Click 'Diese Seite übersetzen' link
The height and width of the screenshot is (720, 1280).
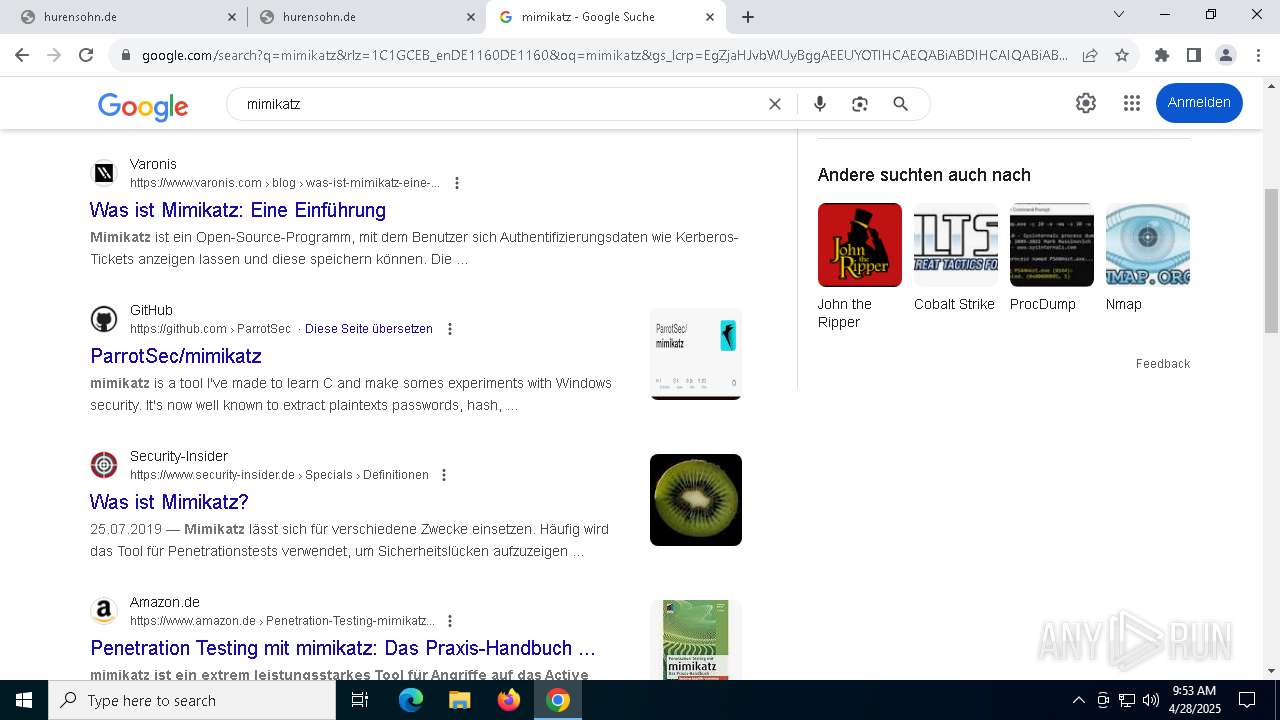(369, 329)
